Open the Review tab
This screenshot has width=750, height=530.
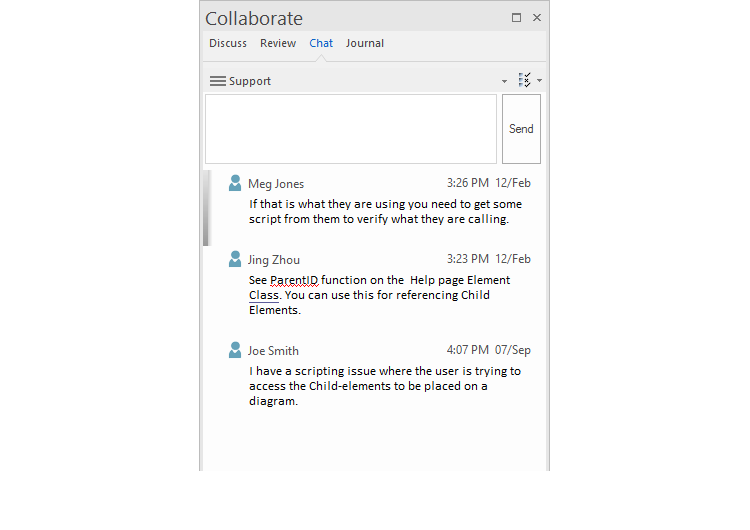point(278,43)
